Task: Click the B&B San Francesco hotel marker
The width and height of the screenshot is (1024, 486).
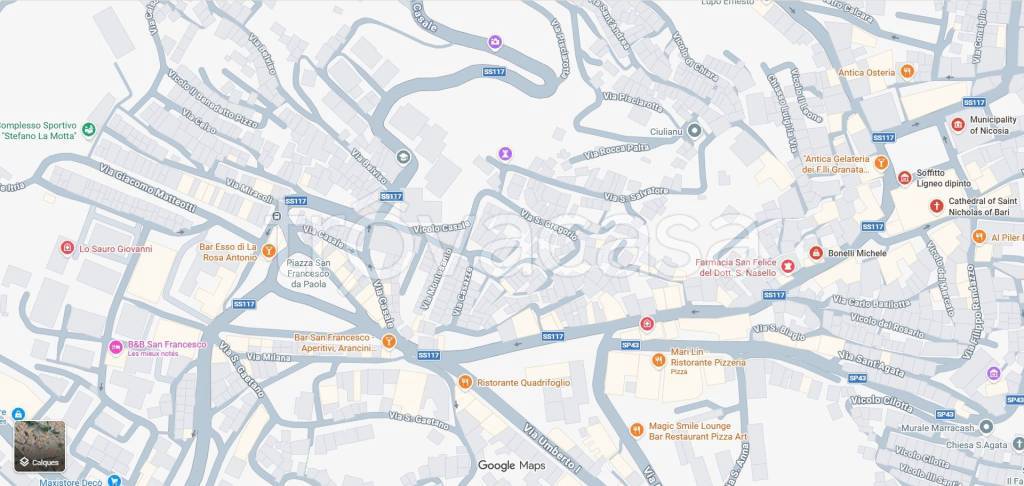Action: point(116,347)
